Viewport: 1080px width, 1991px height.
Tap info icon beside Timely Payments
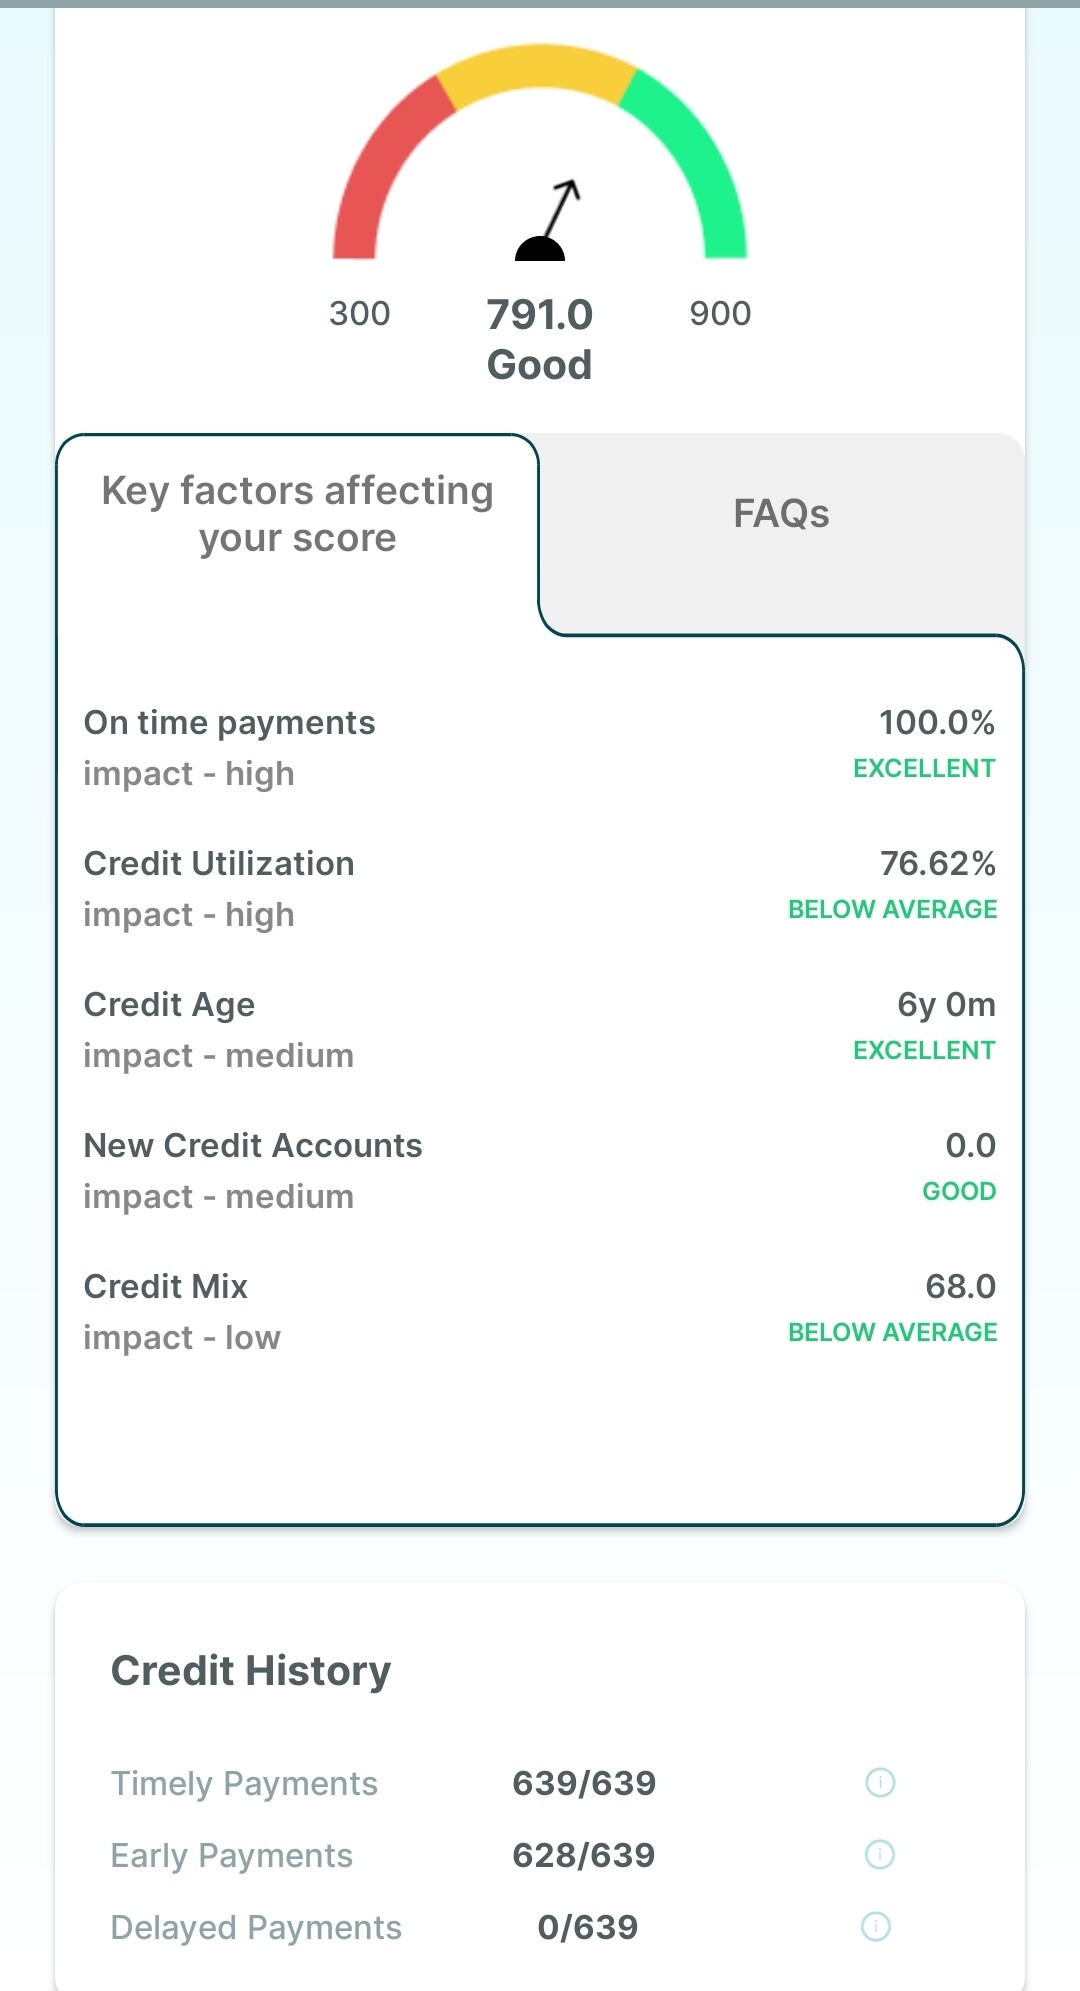click(x=880, y=1782)
